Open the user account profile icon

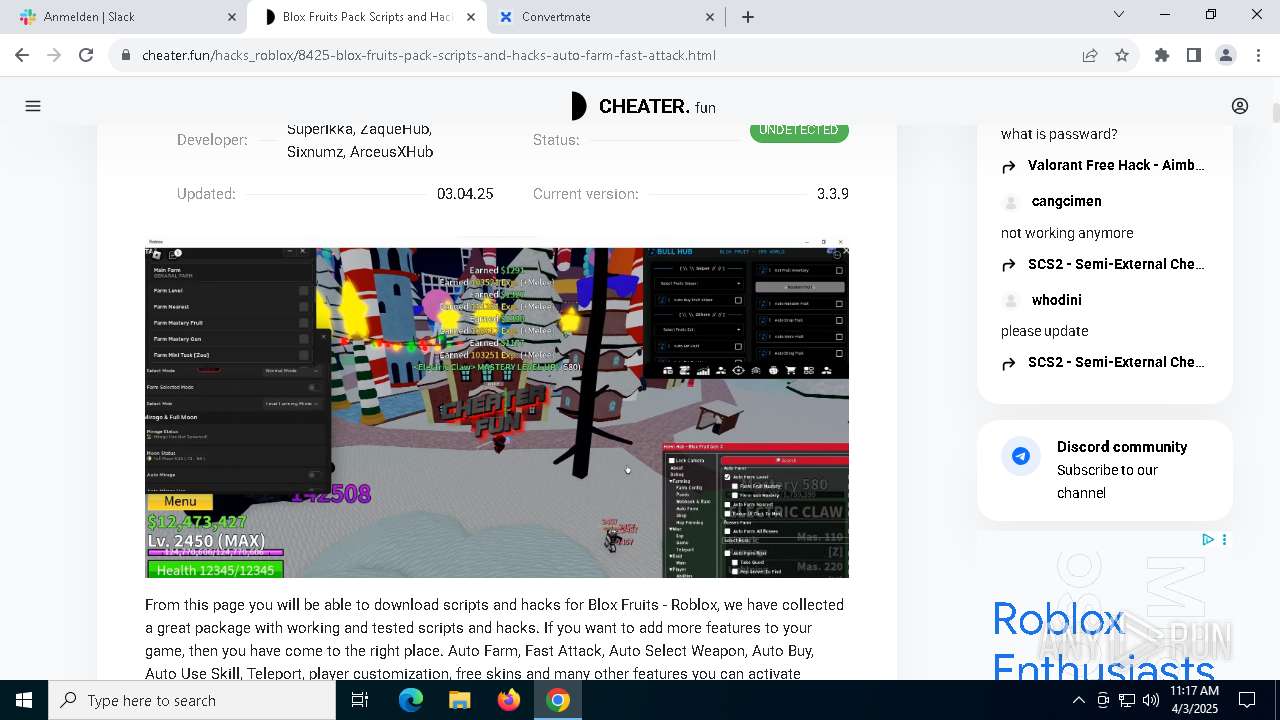(1240, 106)
